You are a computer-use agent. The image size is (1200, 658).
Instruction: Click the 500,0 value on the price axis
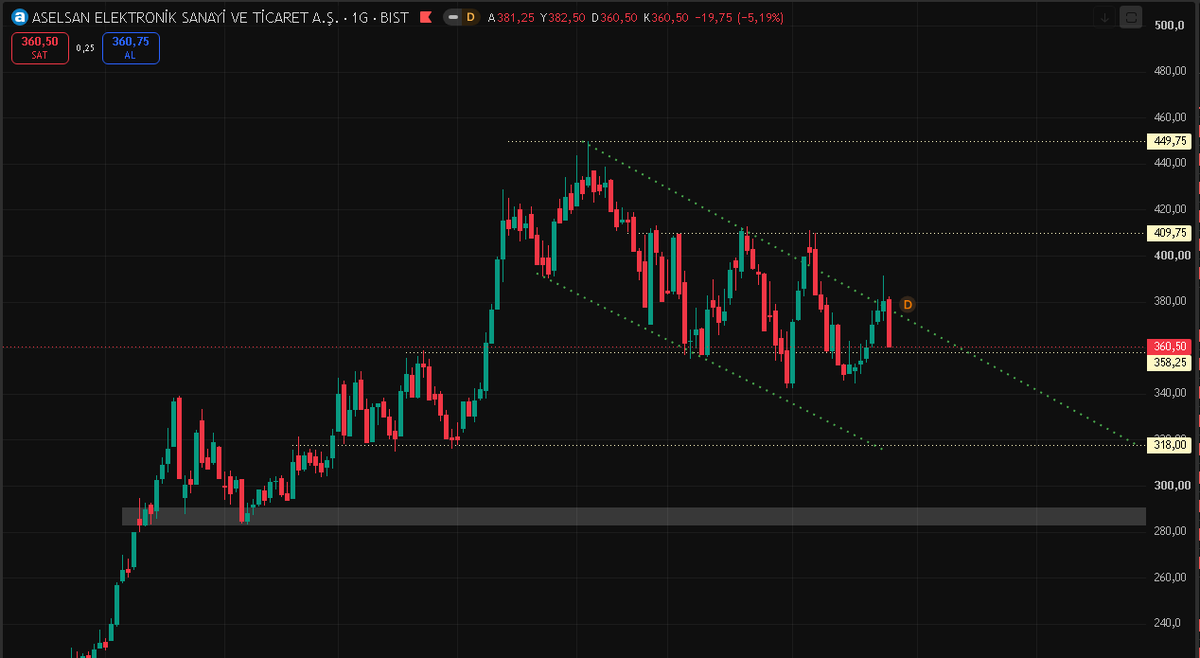click(x=1168, y=25)
